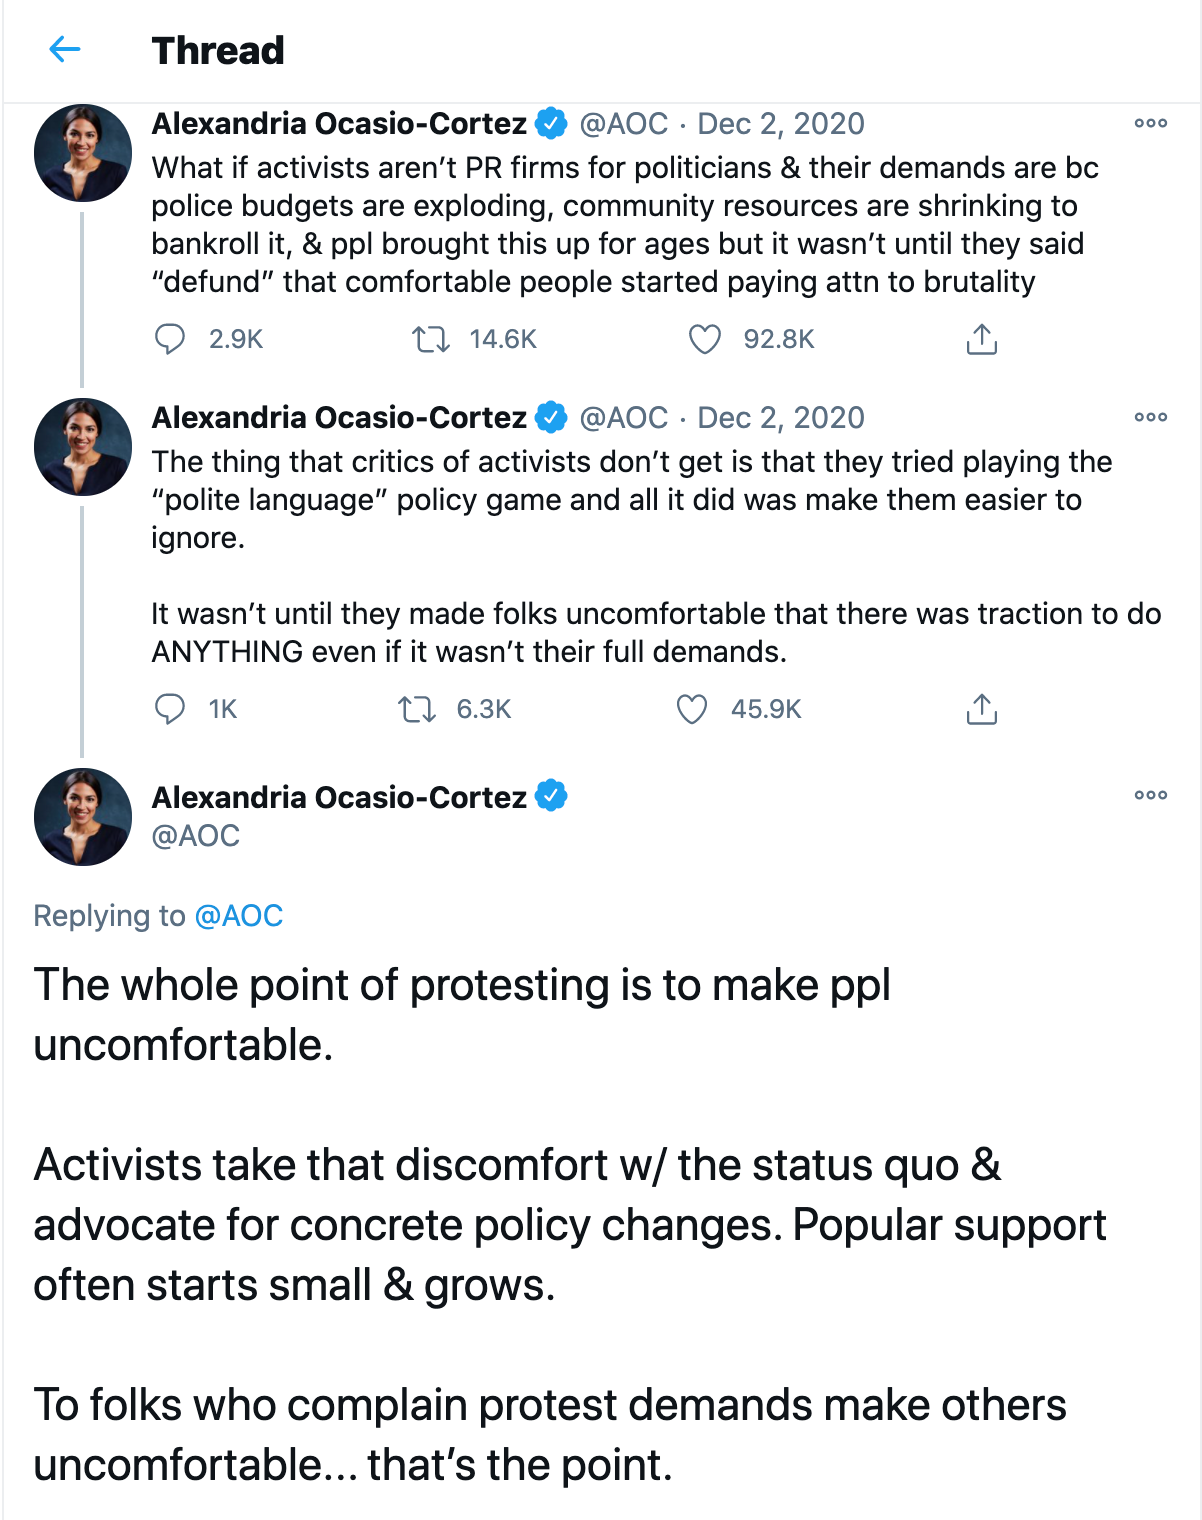Open Alexandria Ocasio-Cortez name on main tweet
The image size is (1202, 1520).
(339, 797)
